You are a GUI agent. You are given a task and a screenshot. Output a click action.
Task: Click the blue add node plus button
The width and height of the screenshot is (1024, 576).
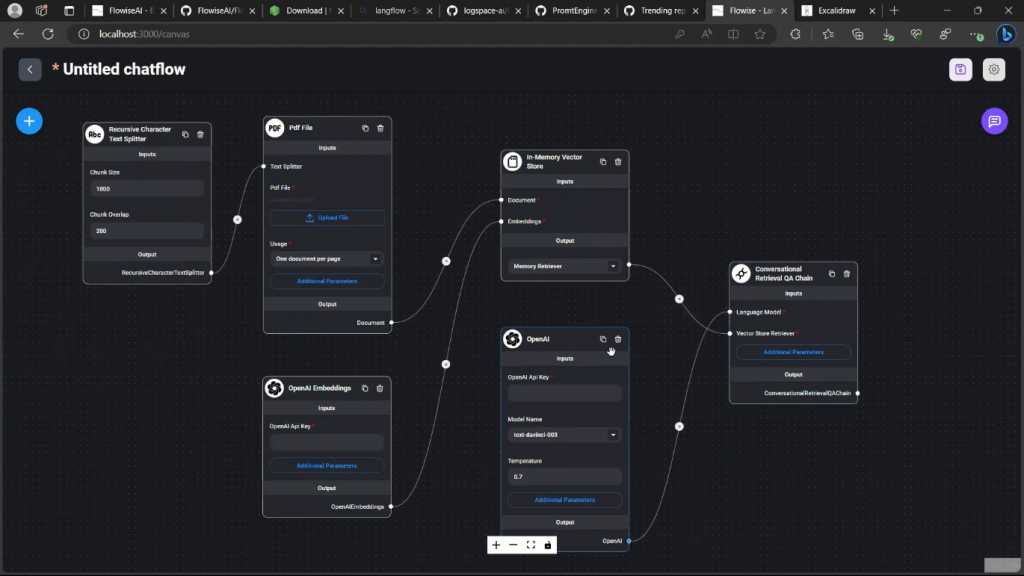(x=29, y=121)
